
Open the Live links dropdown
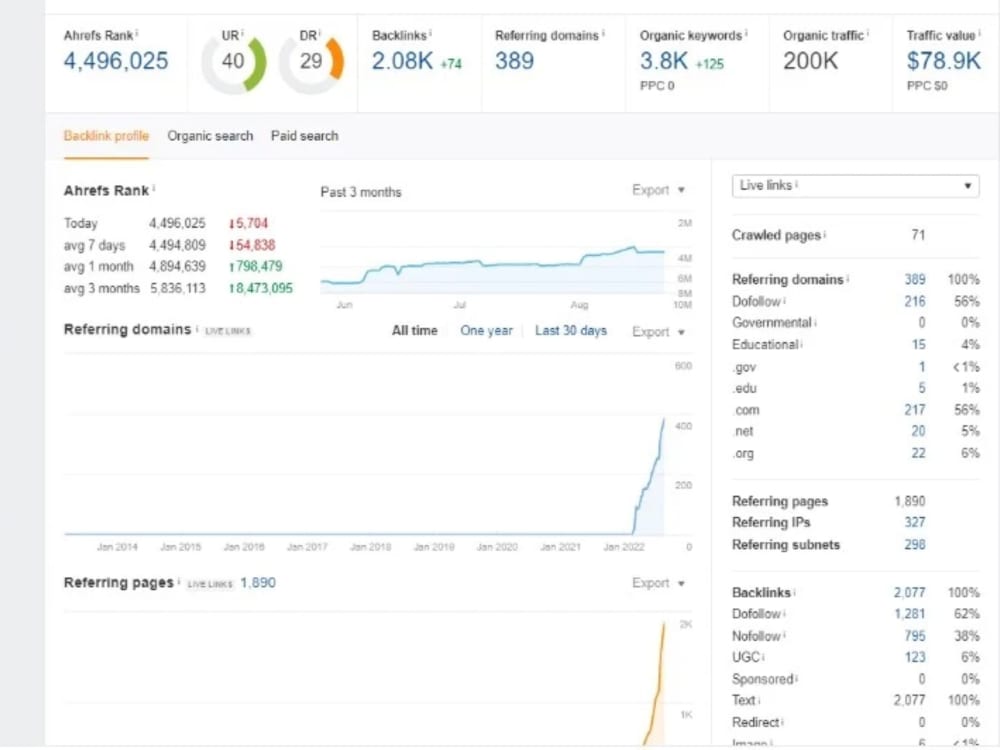[x=855, y=186]
